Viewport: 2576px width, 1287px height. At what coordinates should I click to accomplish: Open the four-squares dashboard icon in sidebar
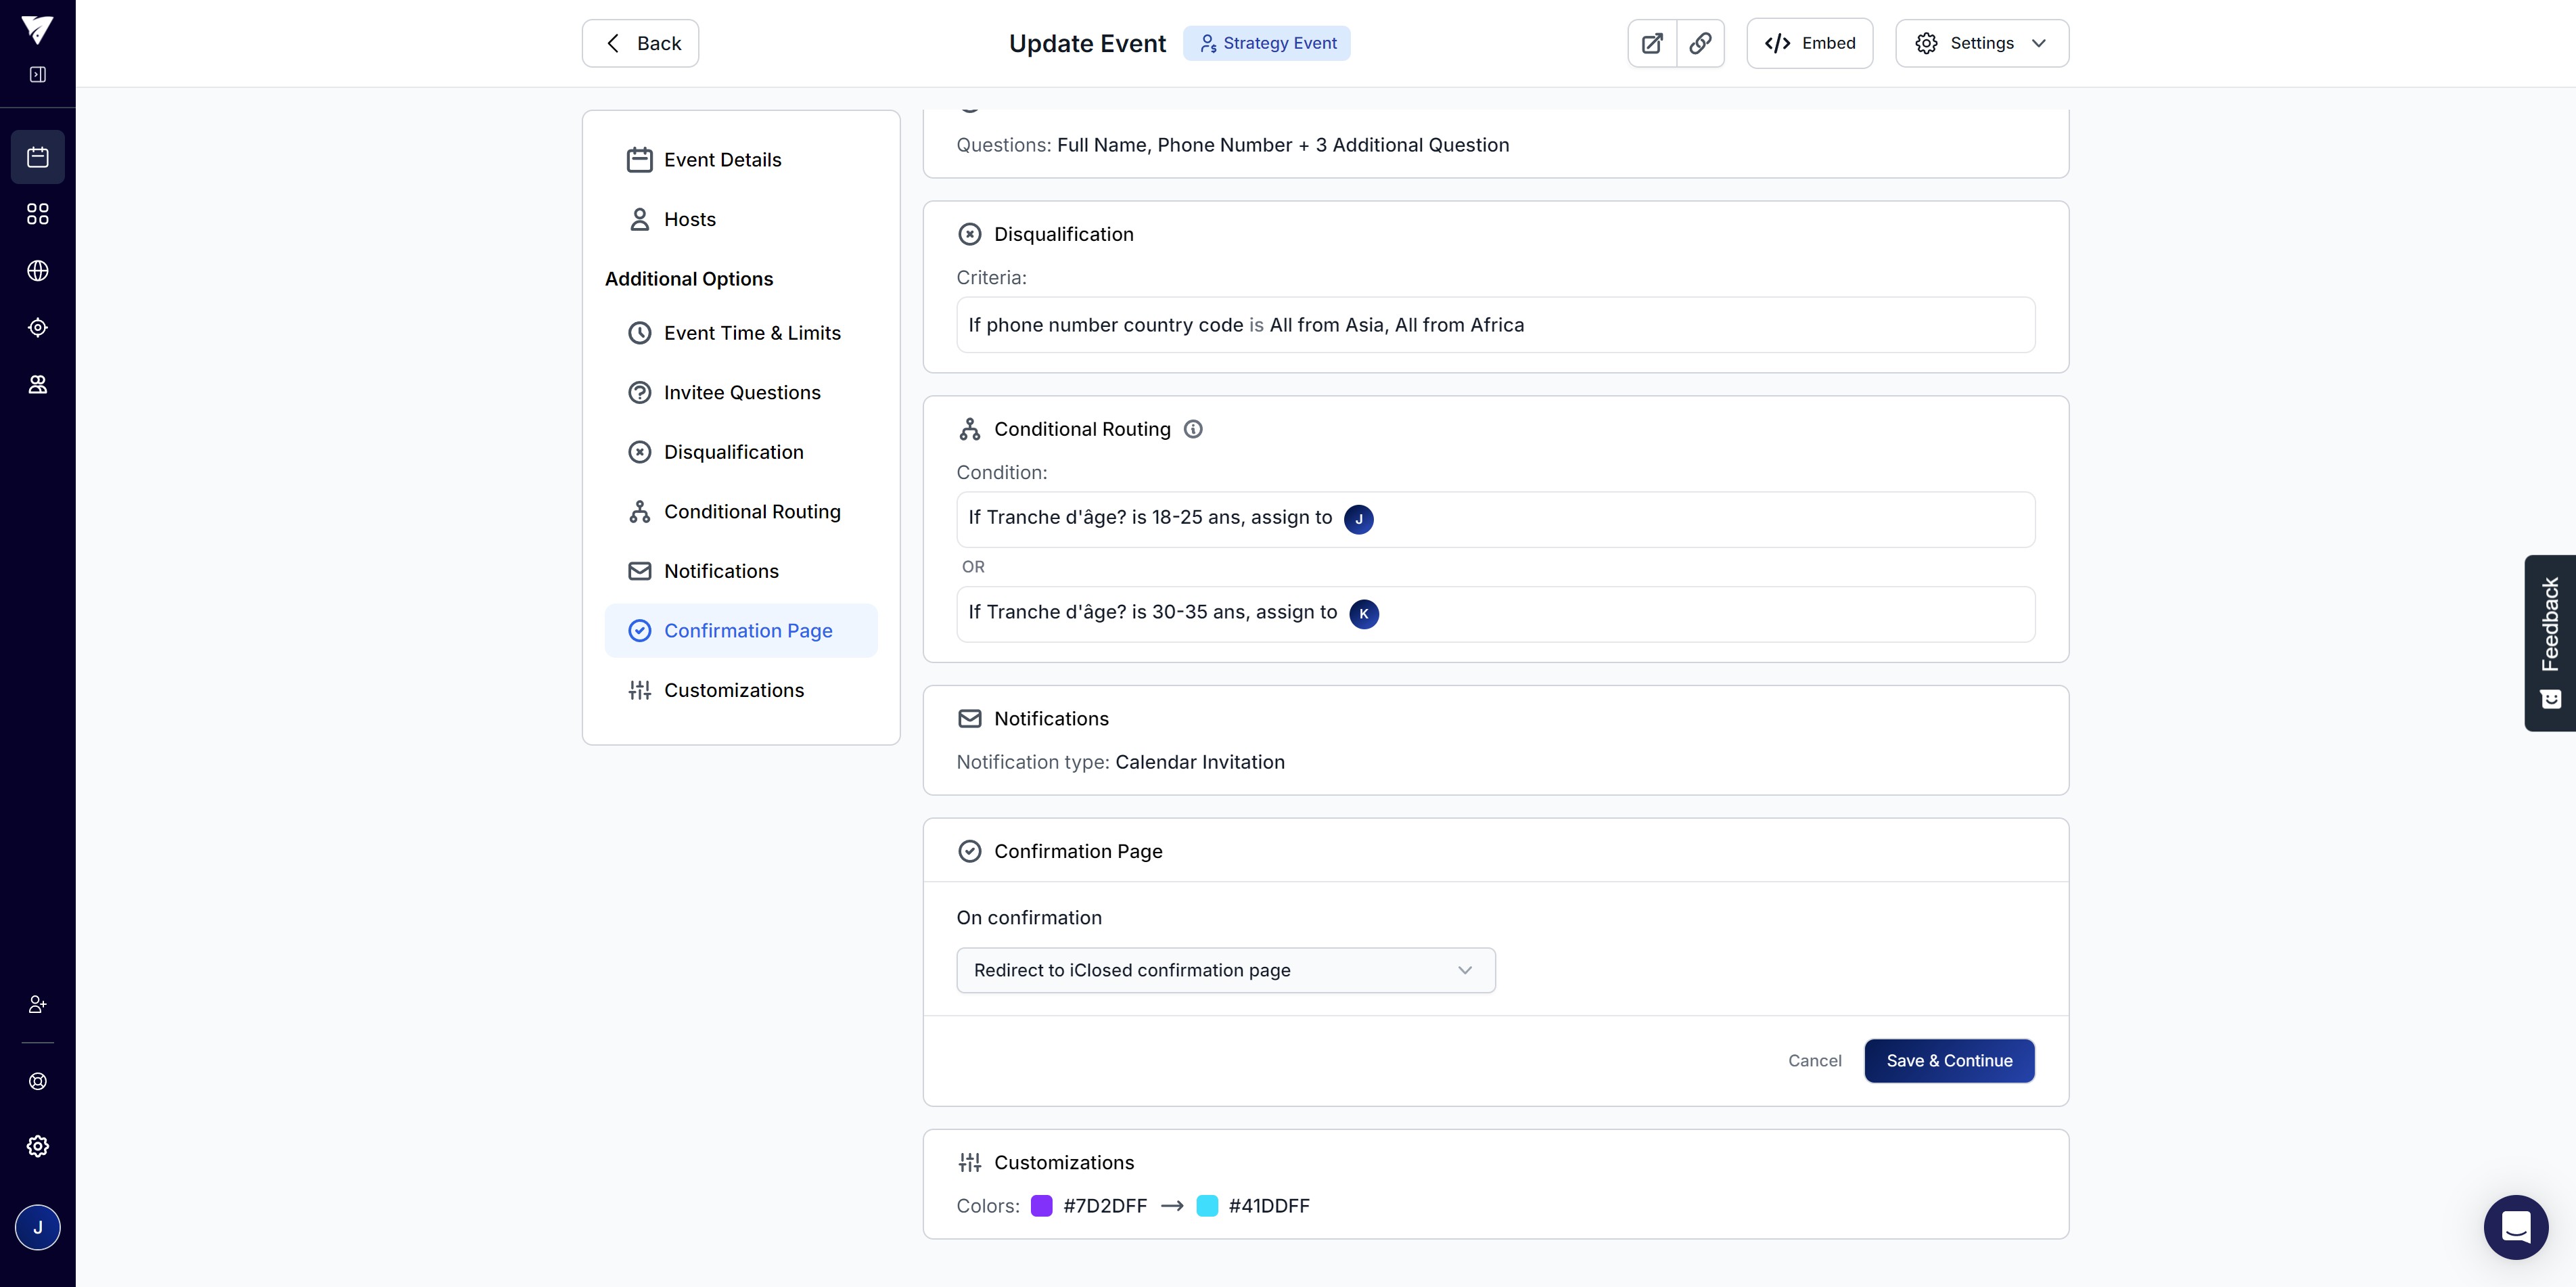click(x=37, y=214)
